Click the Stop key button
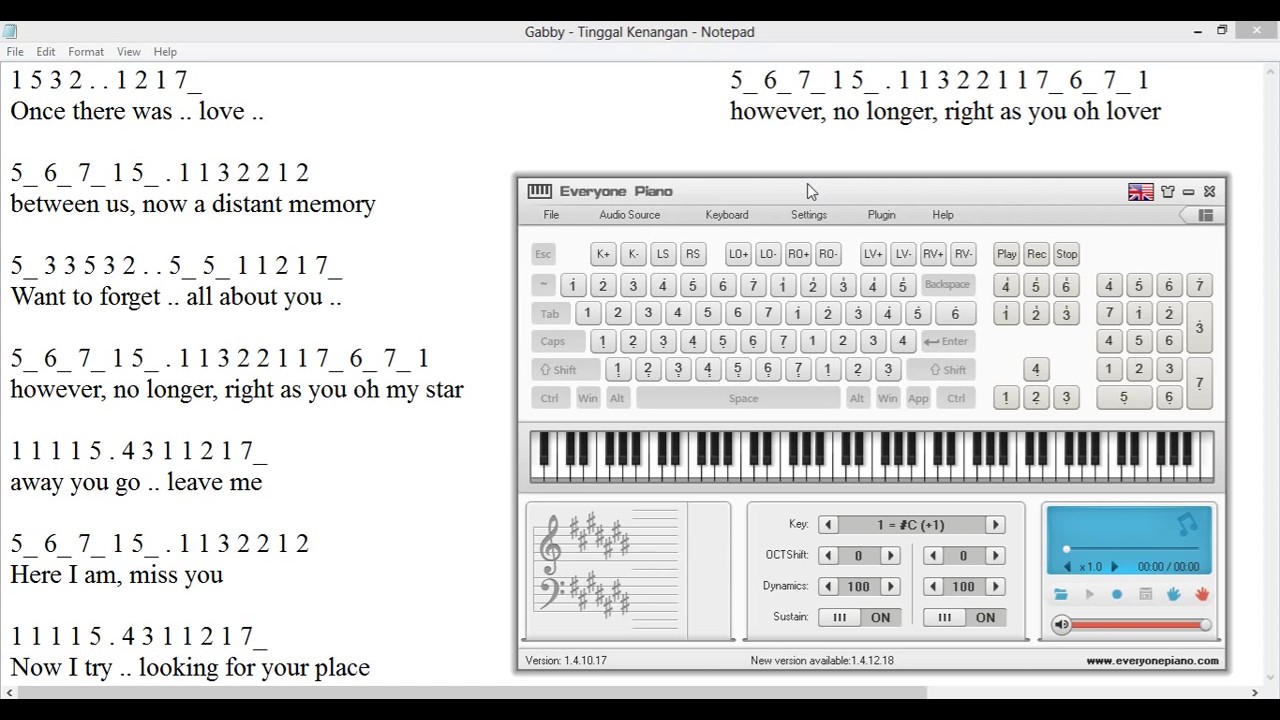The height and width of the screenshot is (720, 1280). pos(1067,254)
